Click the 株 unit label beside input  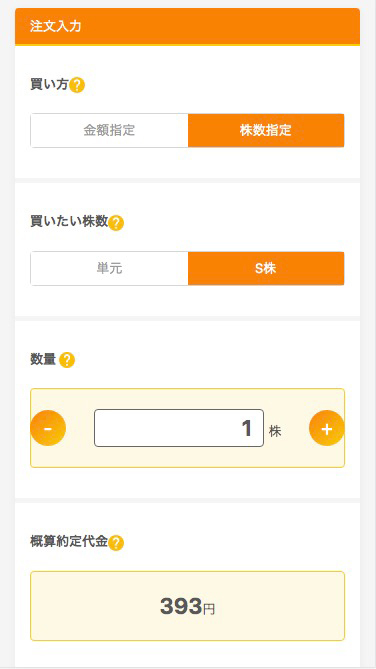click(x=275, y=431)
